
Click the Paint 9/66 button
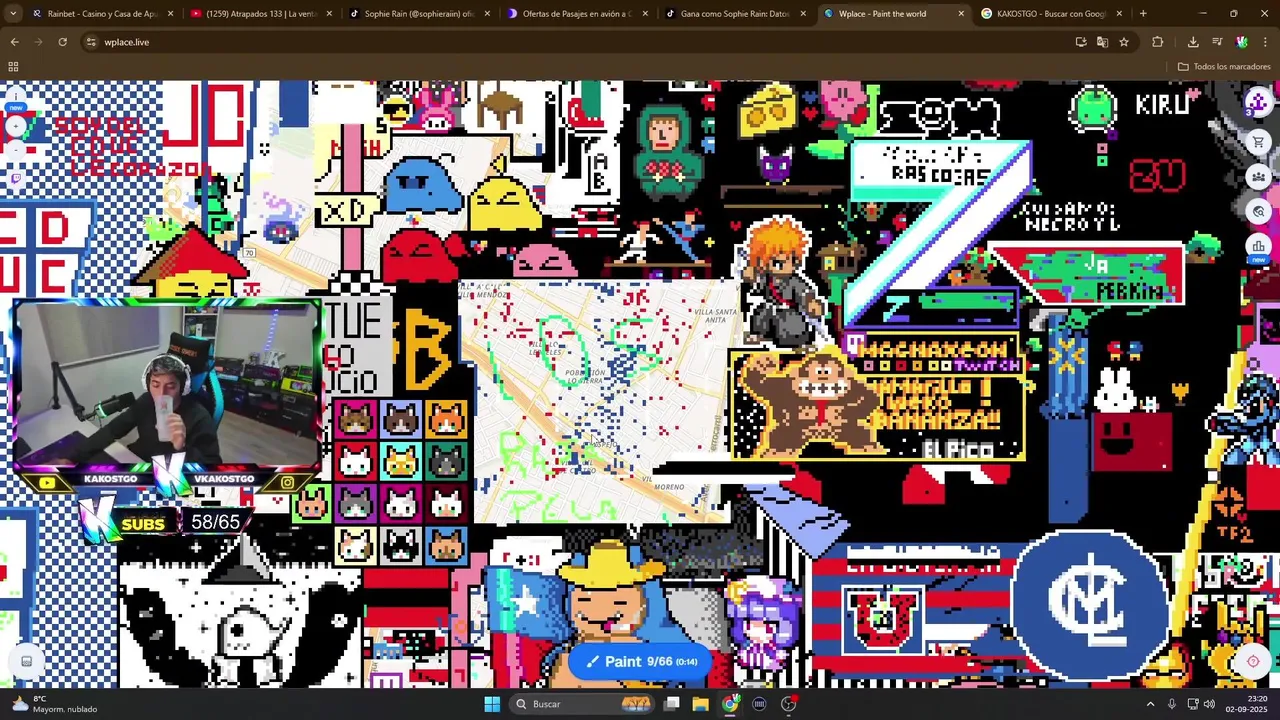(x=640, y=661)
